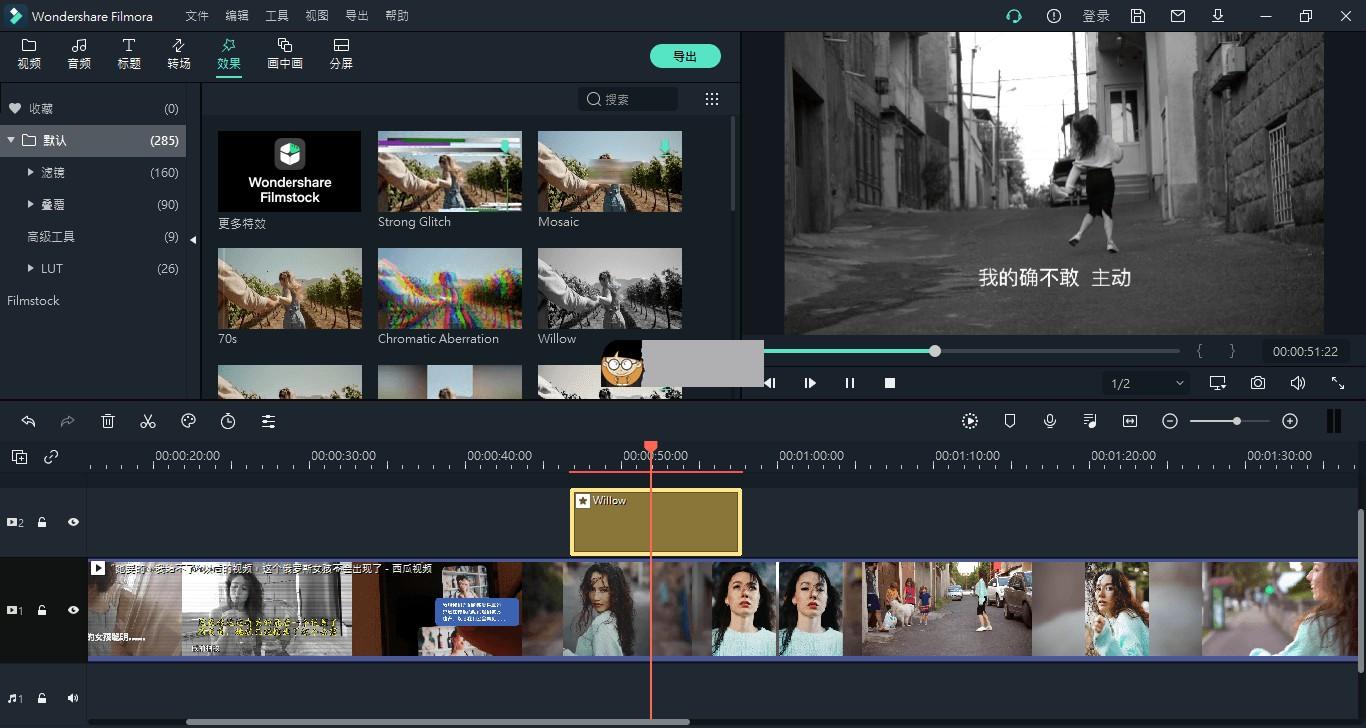1366x728 pixels.
Task: Click the download icon in title bar
Action: (1218, 16)
